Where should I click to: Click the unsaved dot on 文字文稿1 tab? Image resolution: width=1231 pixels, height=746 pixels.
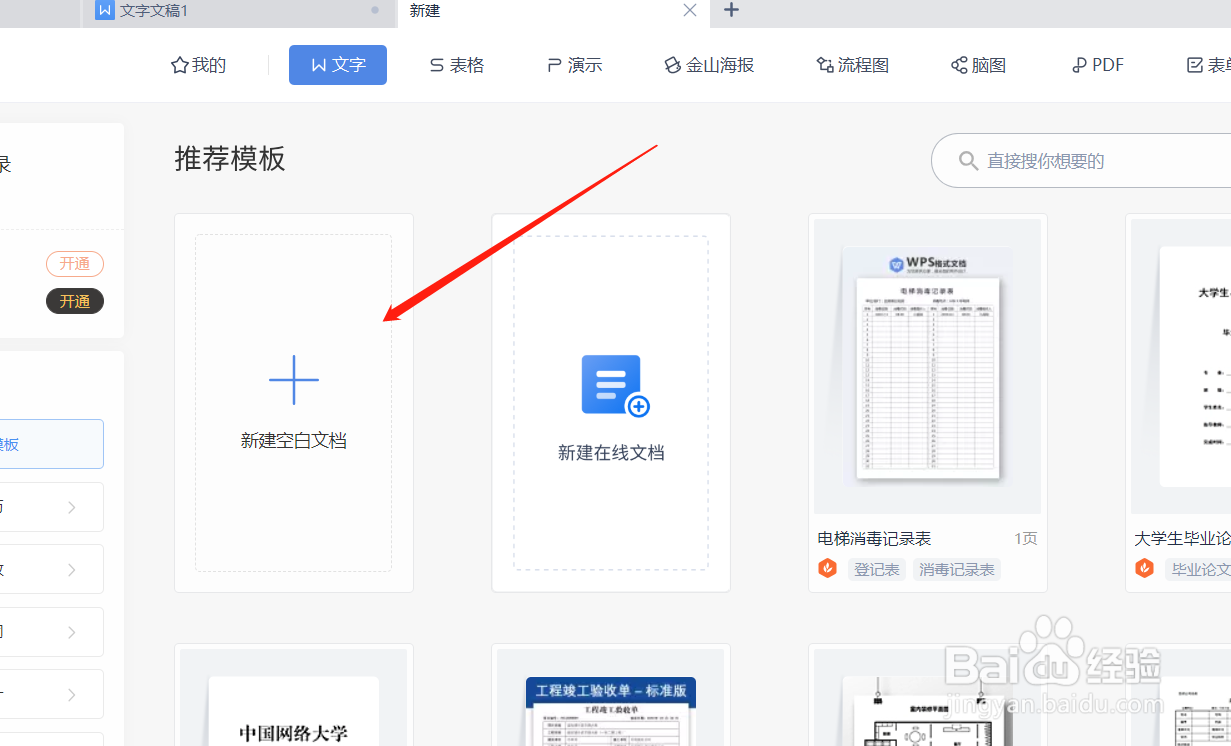point(375,10)
